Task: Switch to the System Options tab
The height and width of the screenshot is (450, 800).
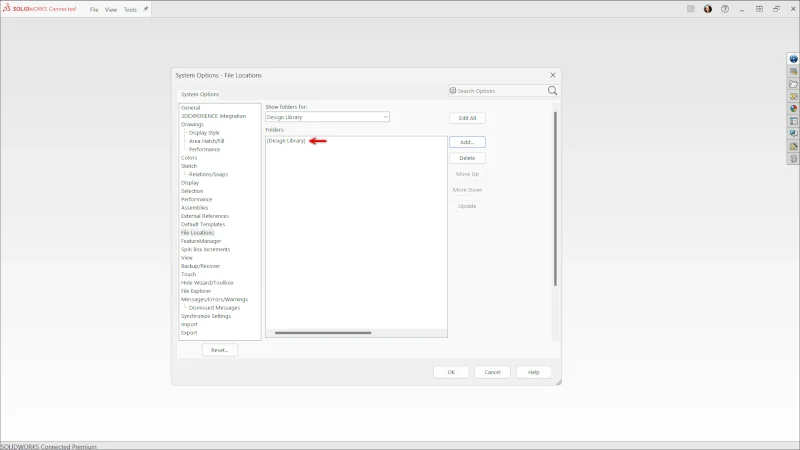Action: tap(200, 94)
